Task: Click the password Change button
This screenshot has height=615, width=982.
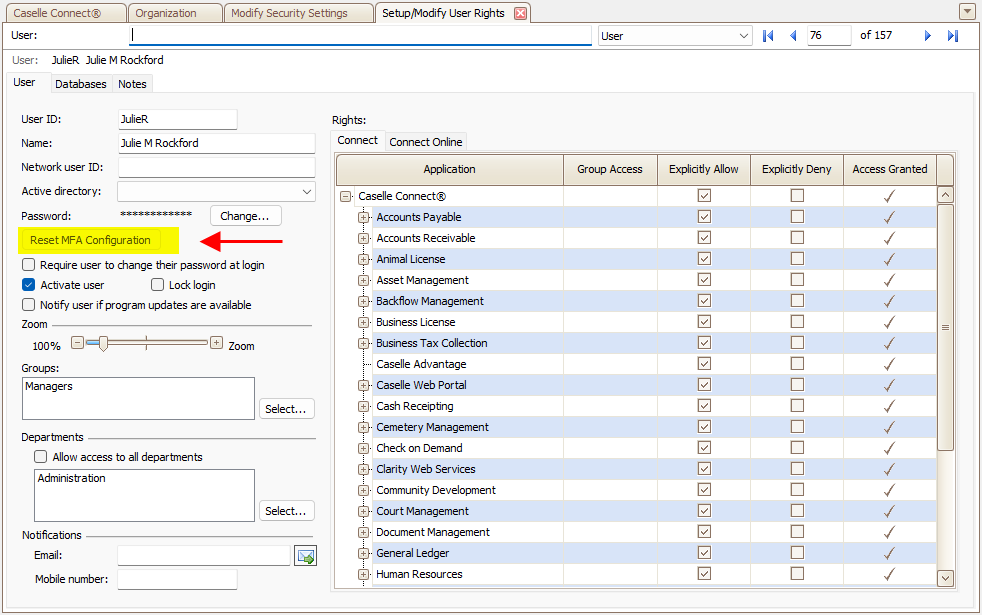Action: pos(245,216)
